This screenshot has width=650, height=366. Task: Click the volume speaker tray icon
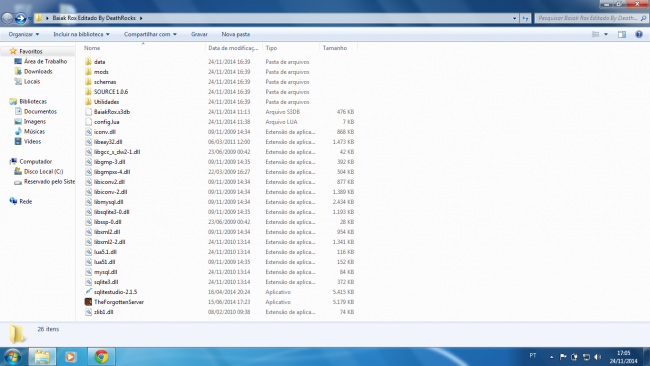coord(597,356)
